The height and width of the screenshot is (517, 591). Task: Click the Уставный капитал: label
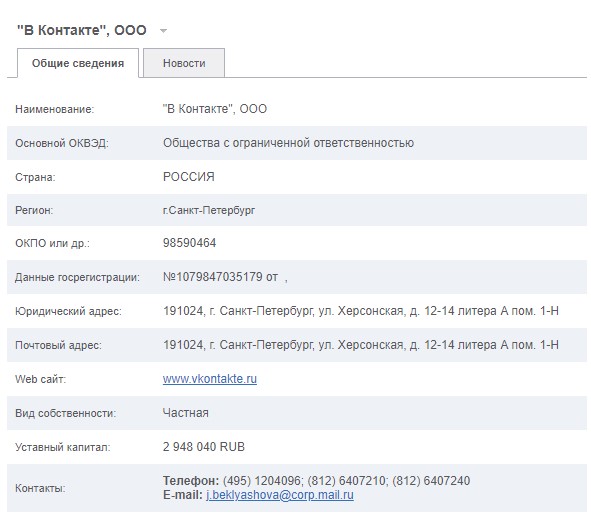click(63, 447)
